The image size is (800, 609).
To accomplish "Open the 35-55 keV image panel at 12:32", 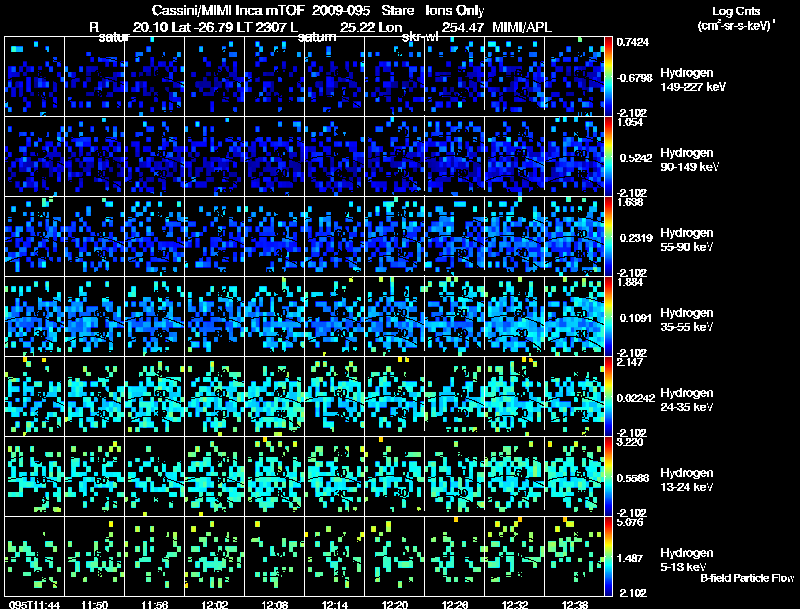I will click(515, 317).
